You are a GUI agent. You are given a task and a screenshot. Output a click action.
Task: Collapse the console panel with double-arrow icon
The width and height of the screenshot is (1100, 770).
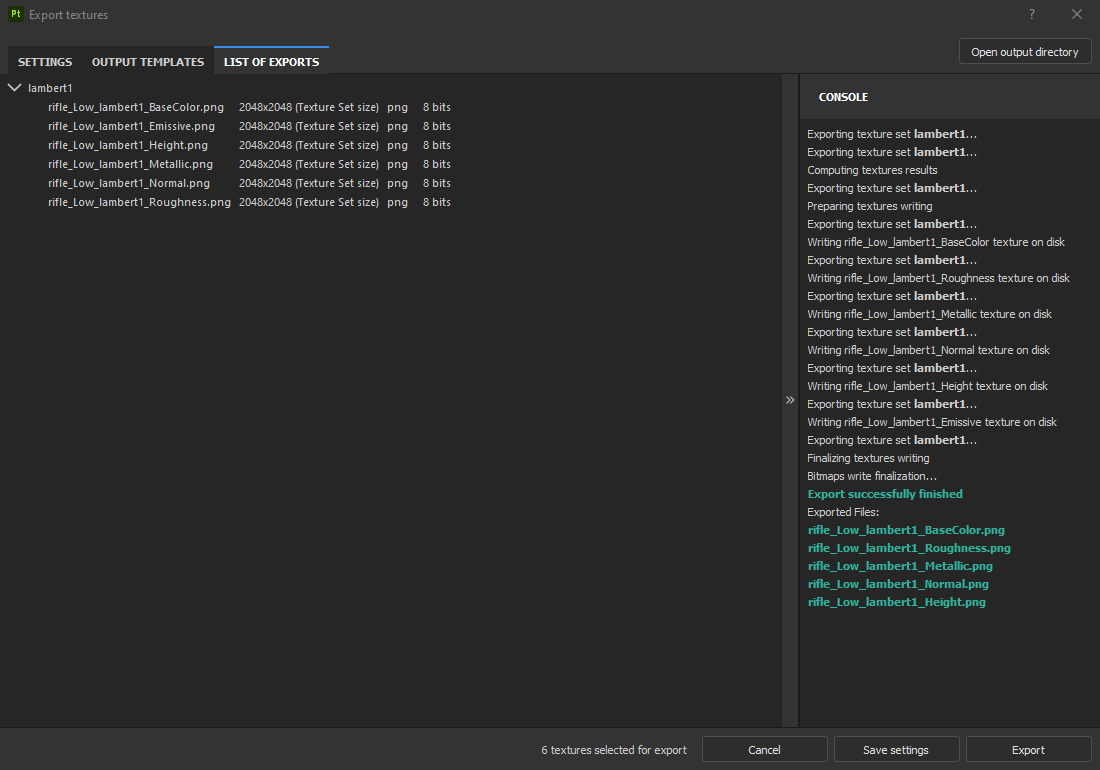(790, 400)
